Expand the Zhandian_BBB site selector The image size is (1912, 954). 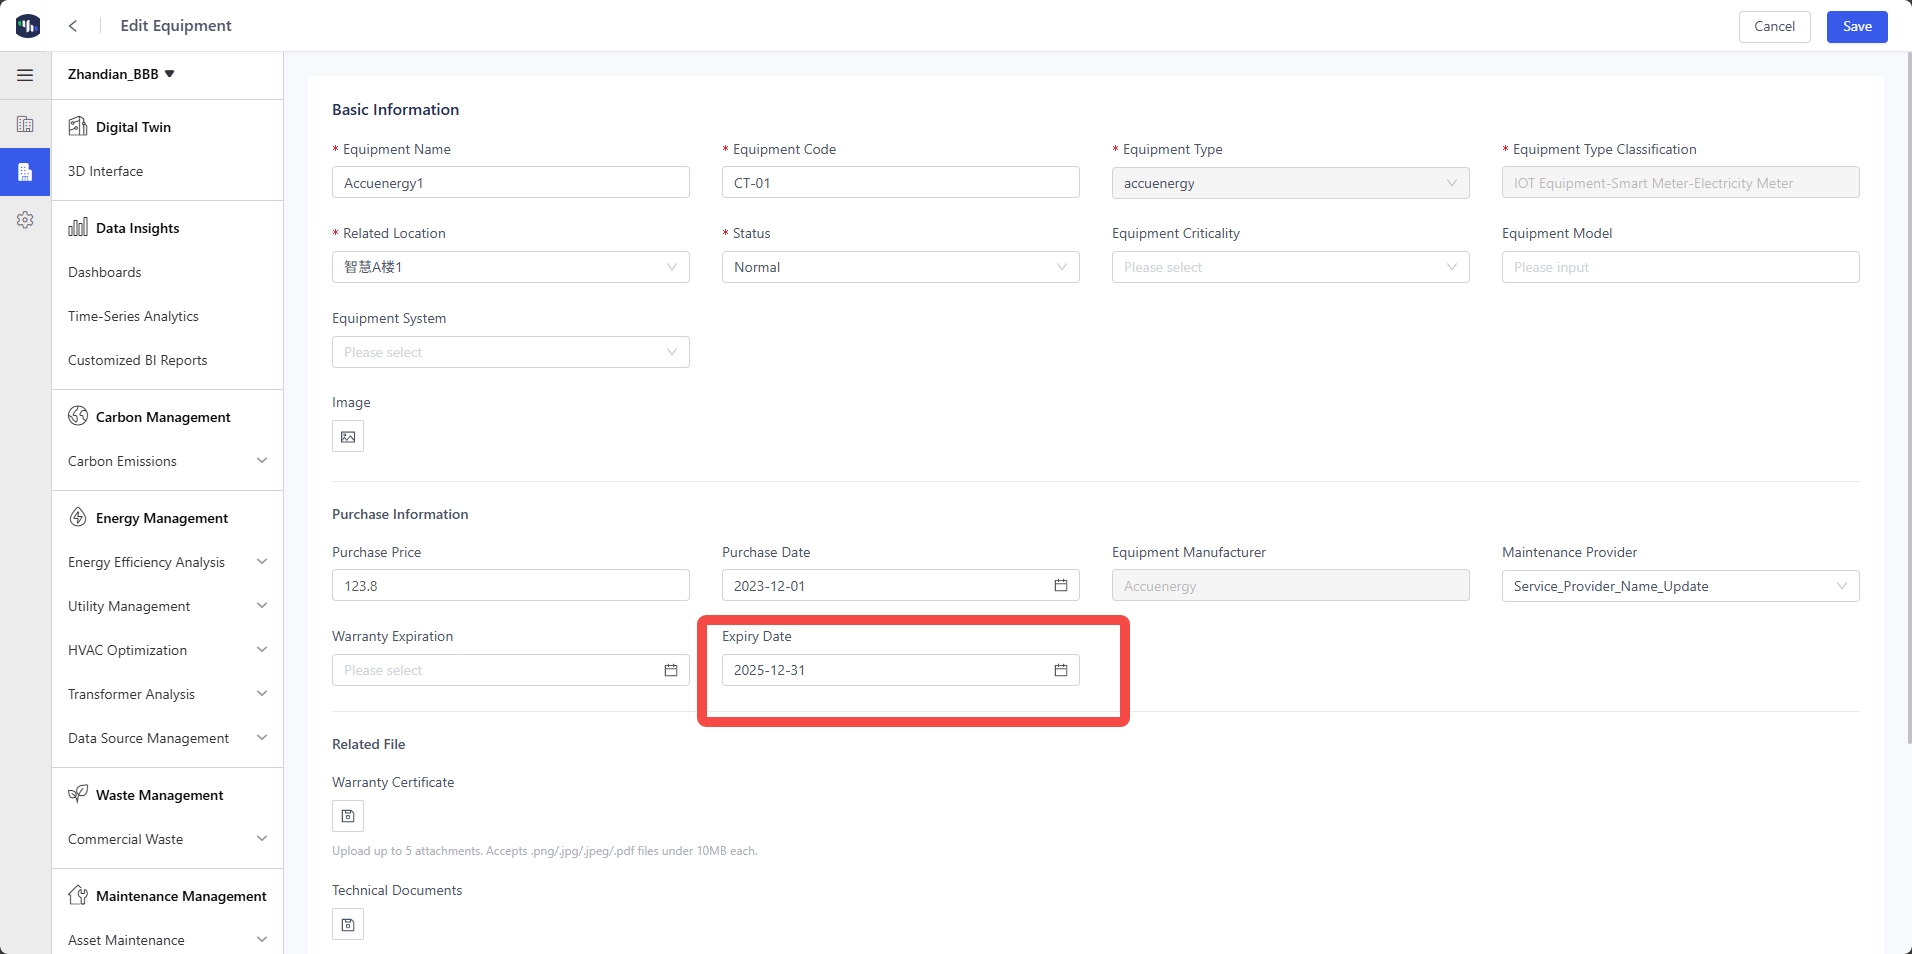tap(121, 74)
